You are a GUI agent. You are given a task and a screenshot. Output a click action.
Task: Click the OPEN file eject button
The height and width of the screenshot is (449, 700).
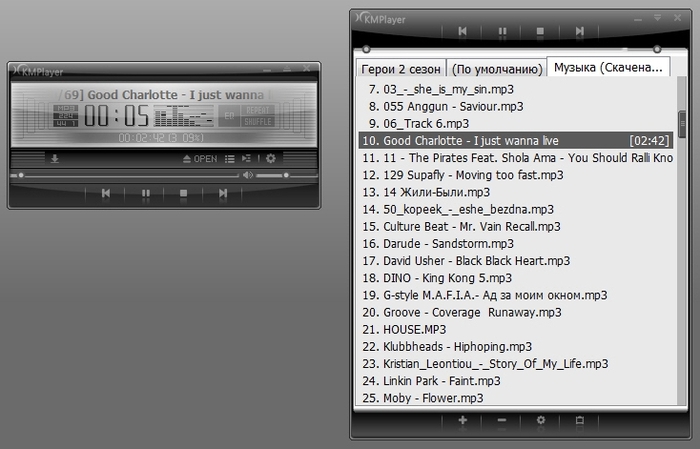(x=200, y=159)
